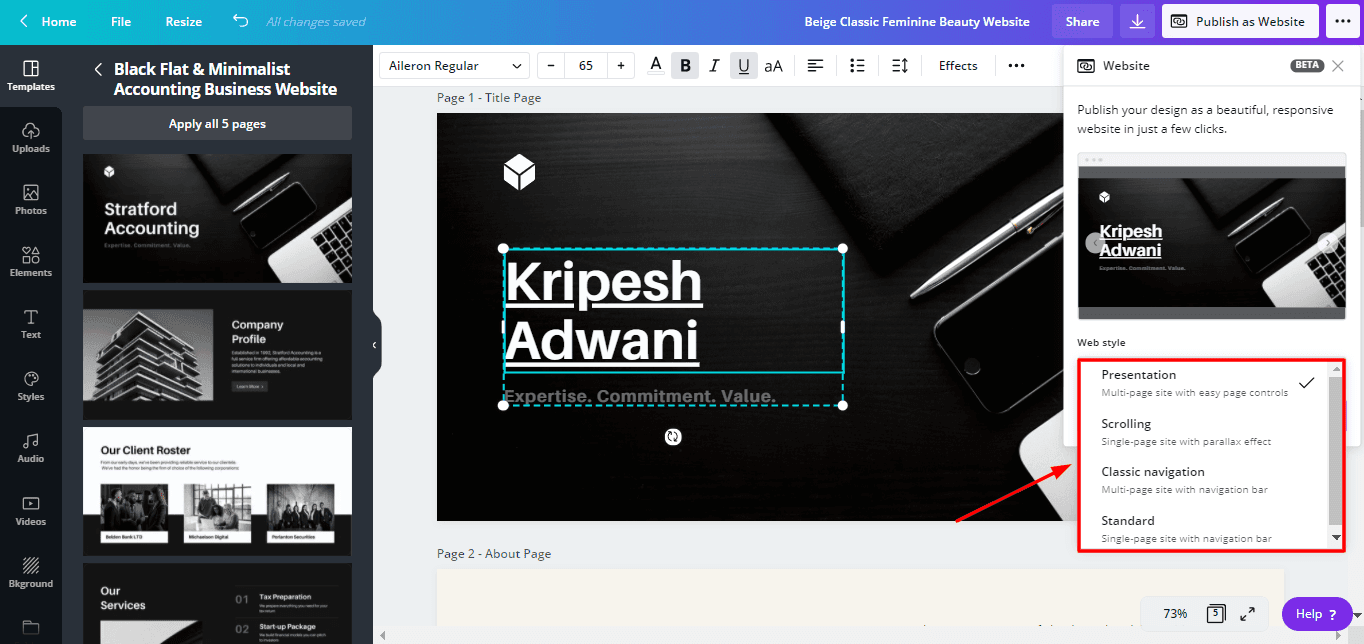Open the Uploads sidebar panel
This screenshot has height=644, width=1364.
(31, 138)
